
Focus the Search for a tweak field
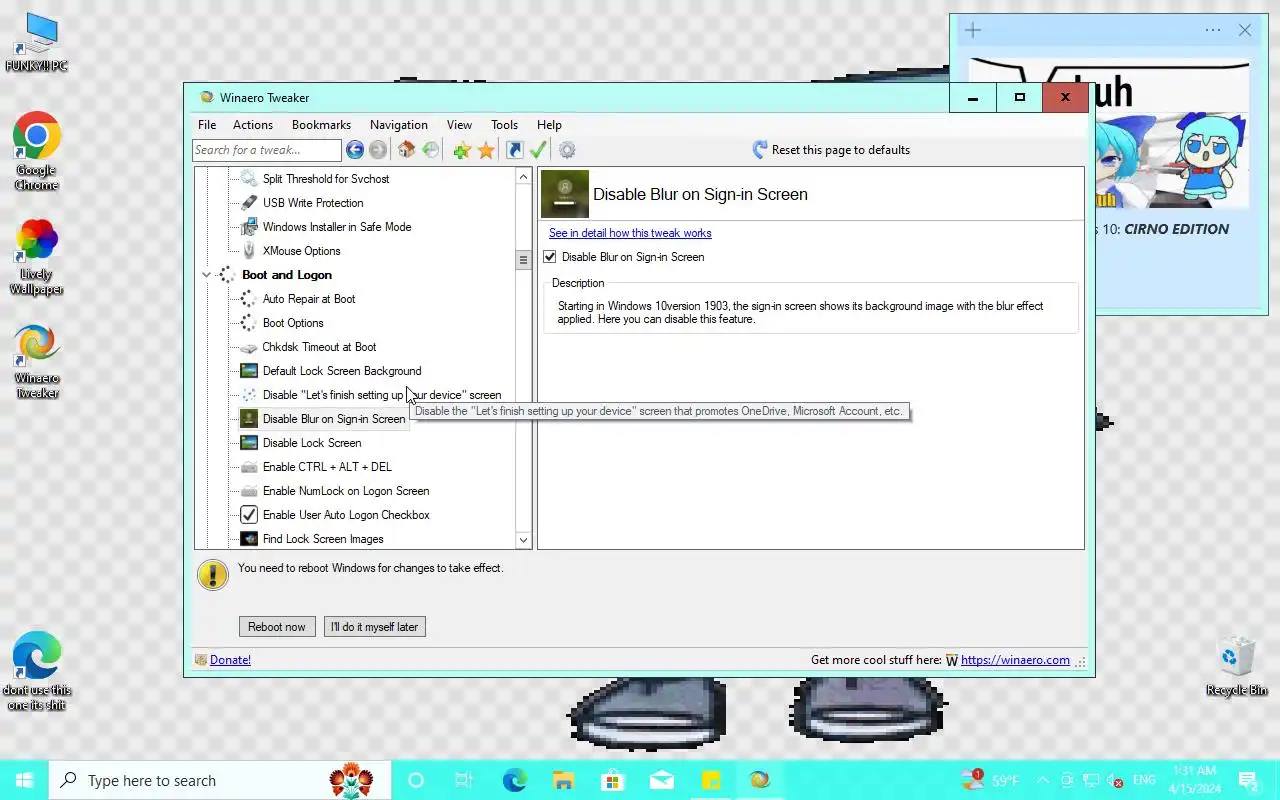click(x=267, y=150)
